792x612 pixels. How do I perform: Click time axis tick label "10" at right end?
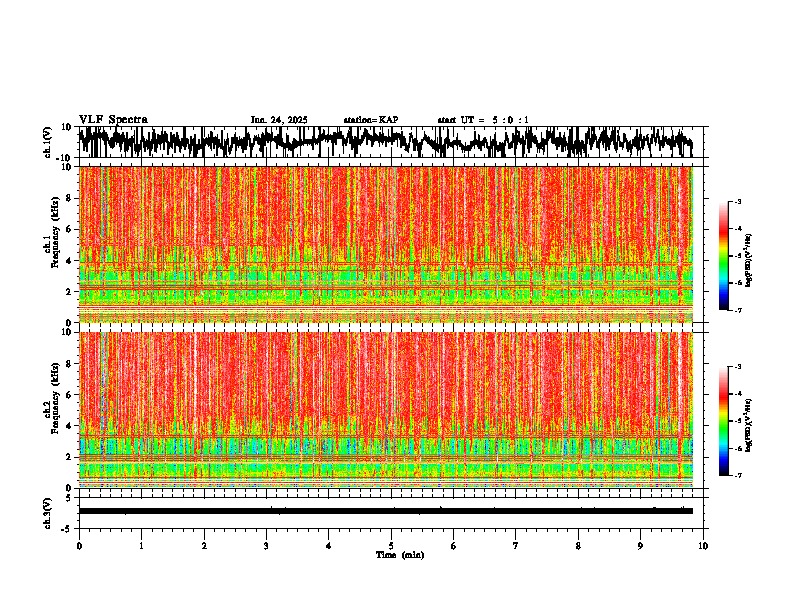coord(703,546)
